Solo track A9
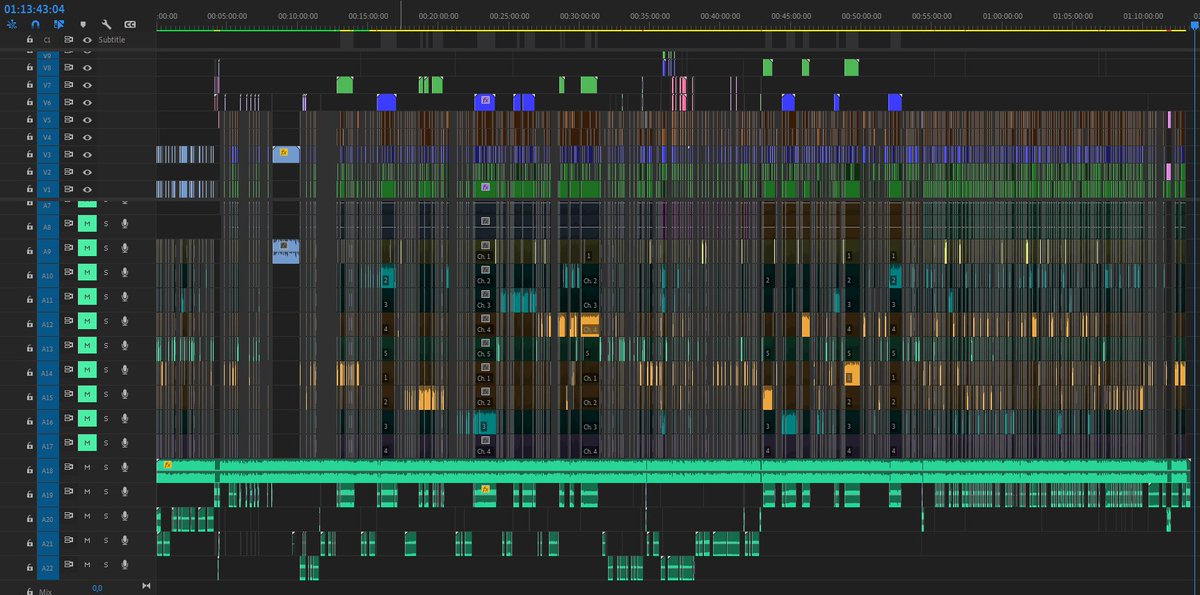 (x=106, y=249)
